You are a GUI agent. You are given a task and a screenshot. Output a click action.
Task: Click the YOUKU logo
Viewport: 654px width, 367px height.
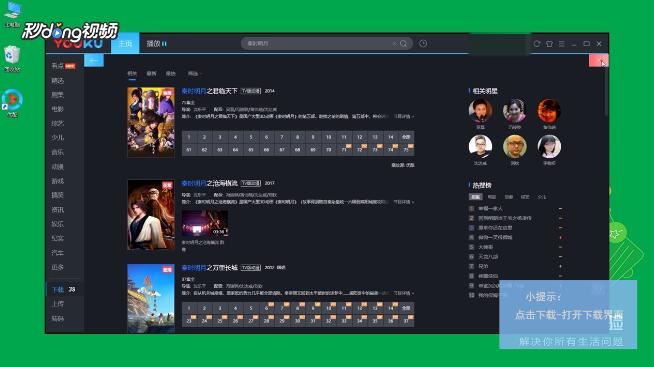pyautogui.click(x=78, y=43)
